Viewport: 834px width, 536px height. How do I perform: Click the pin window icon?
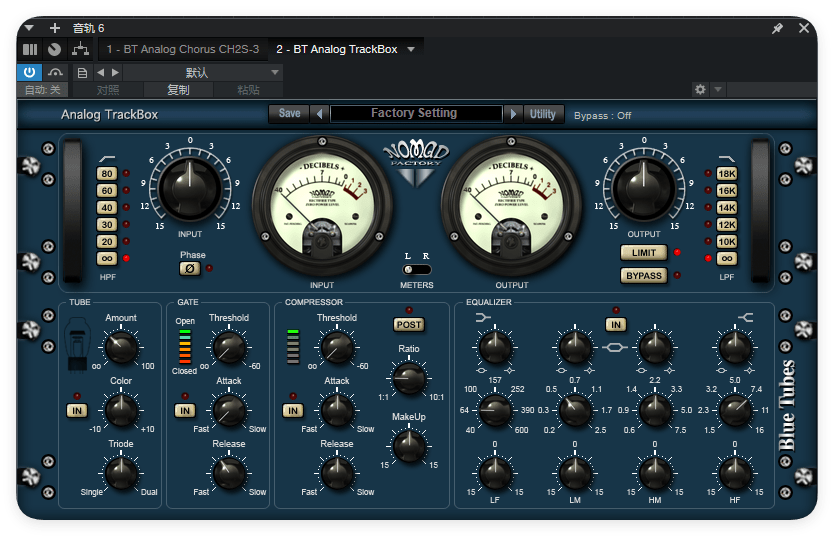pos(778,28)
